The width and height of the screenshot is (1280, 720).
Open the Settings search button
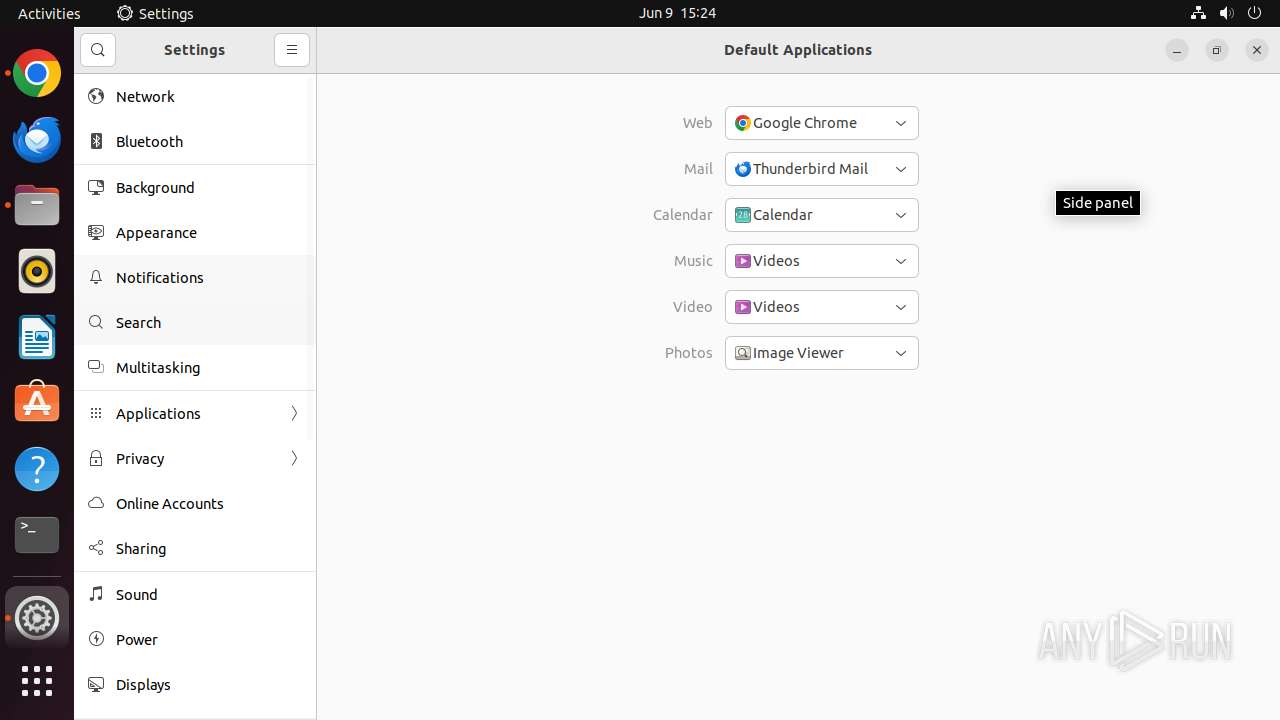point(98,50)
